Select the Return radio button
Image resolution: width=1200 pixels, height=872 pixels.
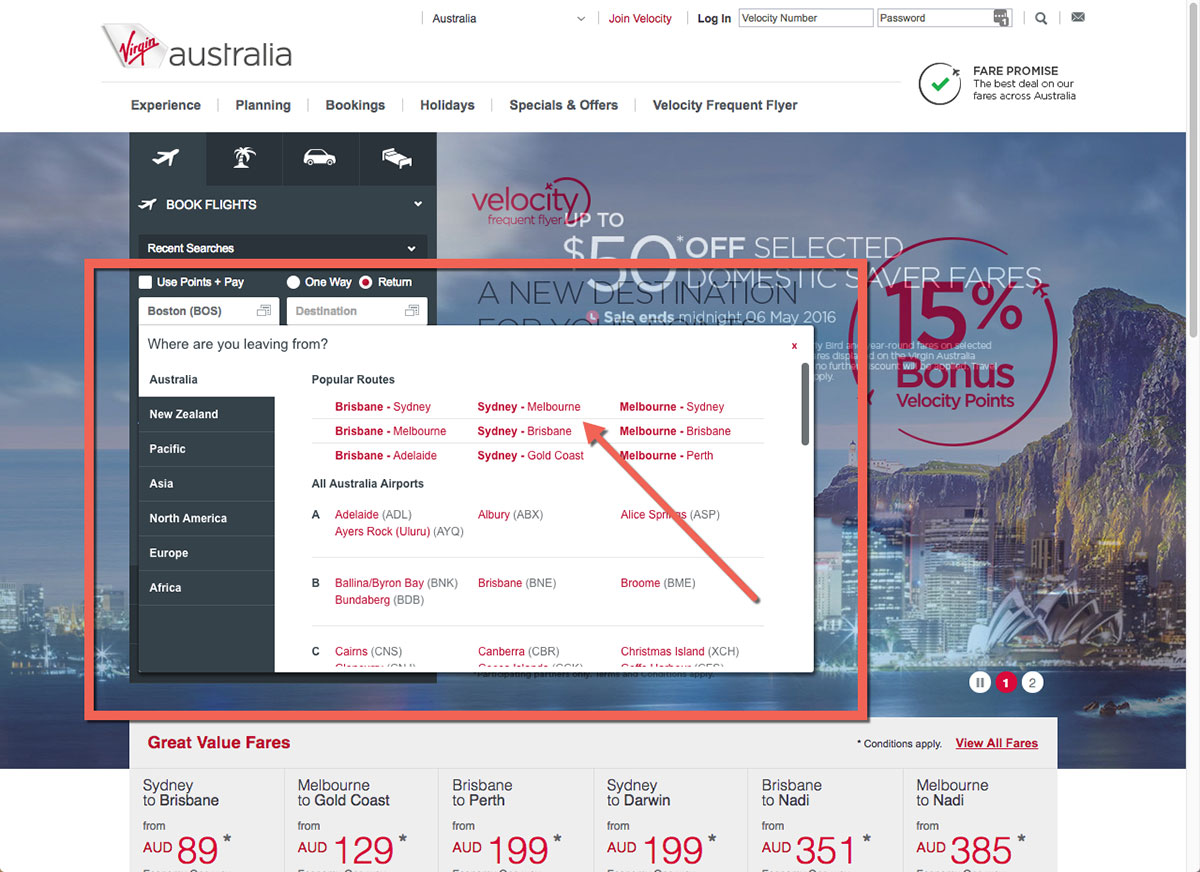tap(366, 282)
